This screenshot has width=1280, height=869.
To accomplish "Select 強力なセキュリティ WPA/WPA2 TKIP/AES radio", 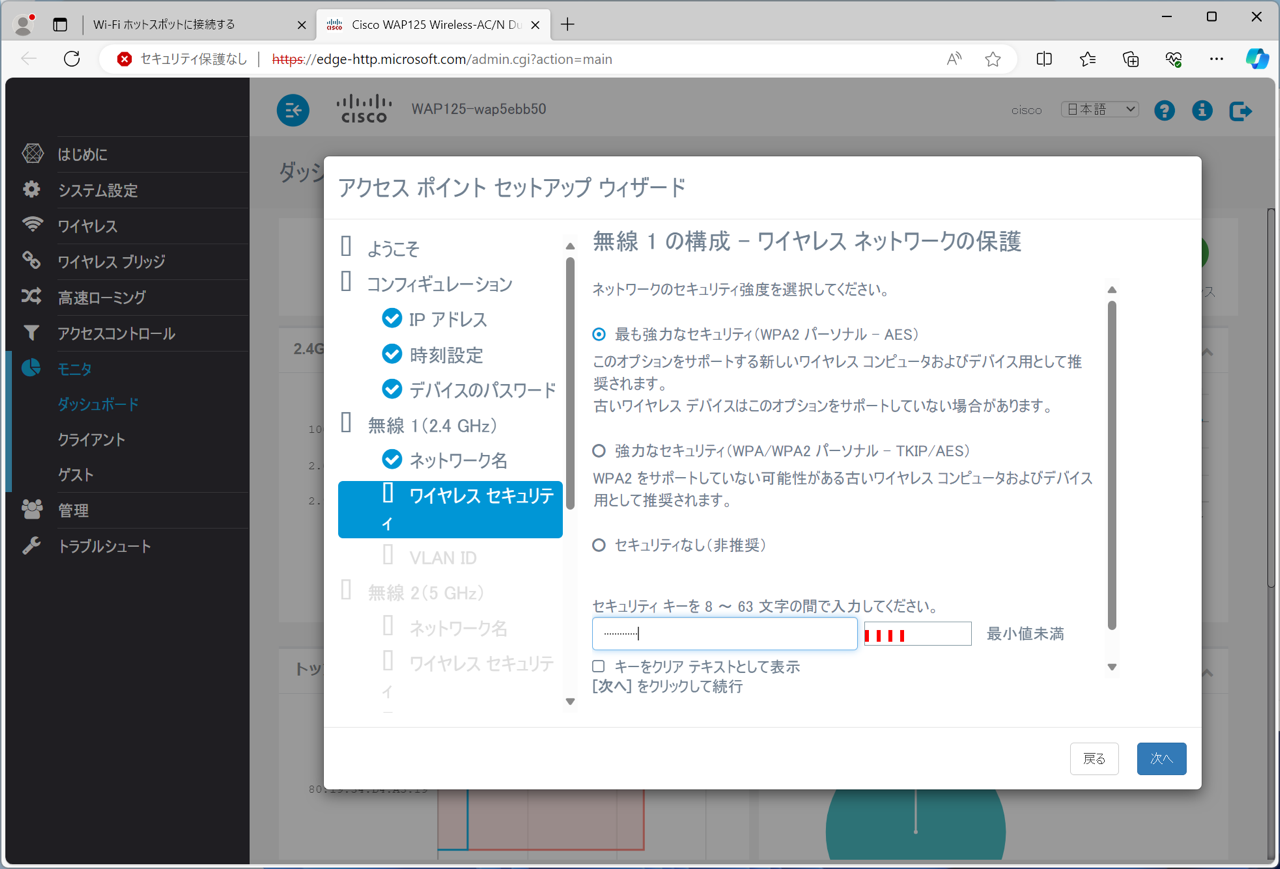I will [599, 451].
